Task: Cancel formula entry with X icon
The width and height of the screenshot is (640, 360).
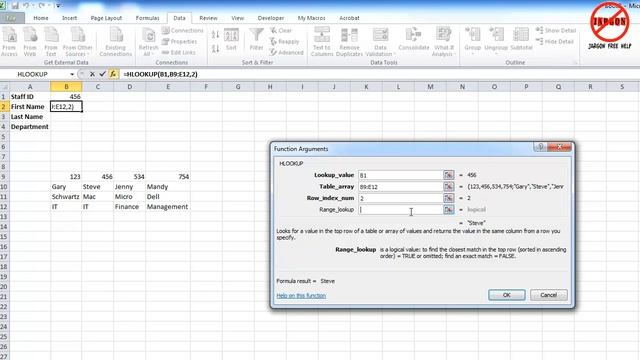Action: click(x=92, y=74)
